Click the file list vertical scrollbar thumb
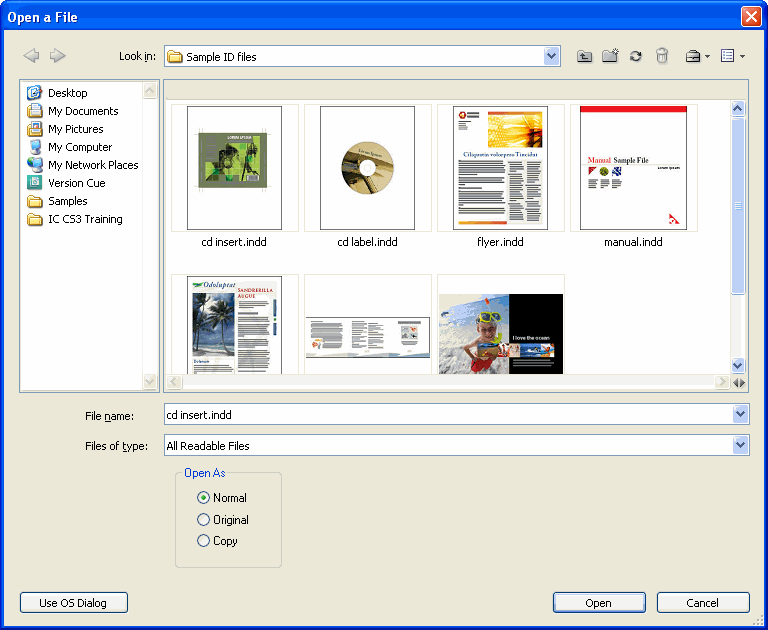 pos(738,206)
